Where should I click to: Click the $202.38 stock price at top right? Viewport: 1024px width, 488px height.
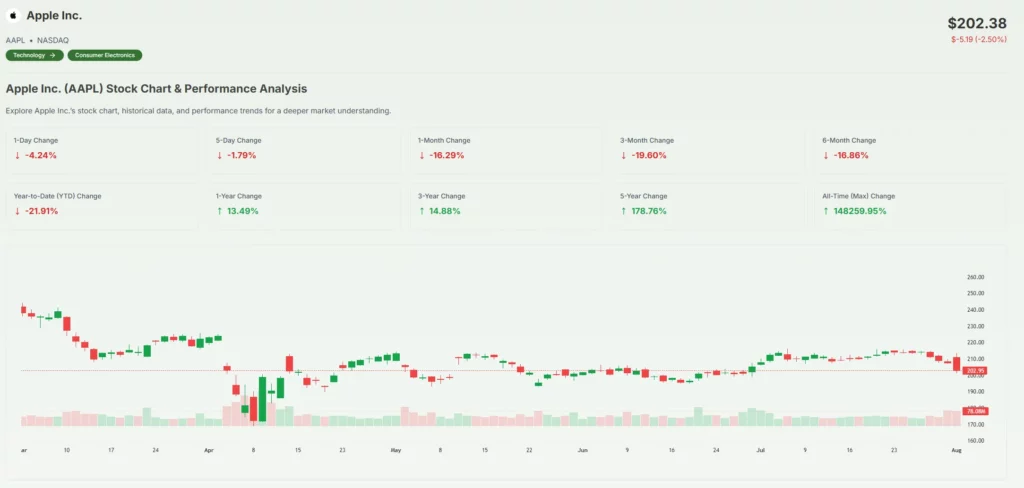[975, 23]
